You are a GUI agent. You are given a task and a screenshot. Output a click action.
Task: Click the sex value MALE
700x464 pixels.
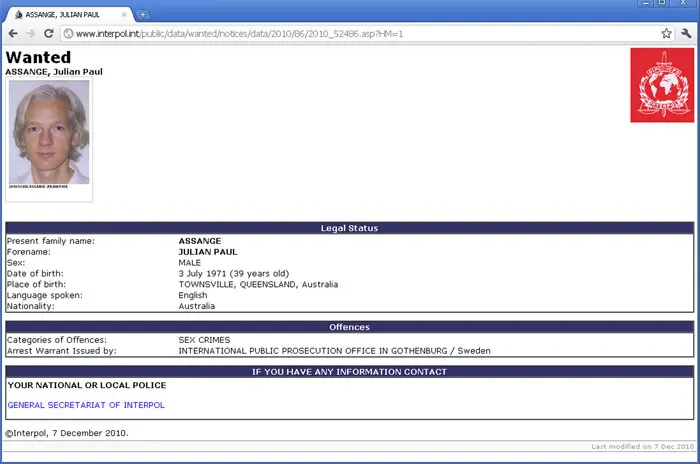[x=190, y=263]
